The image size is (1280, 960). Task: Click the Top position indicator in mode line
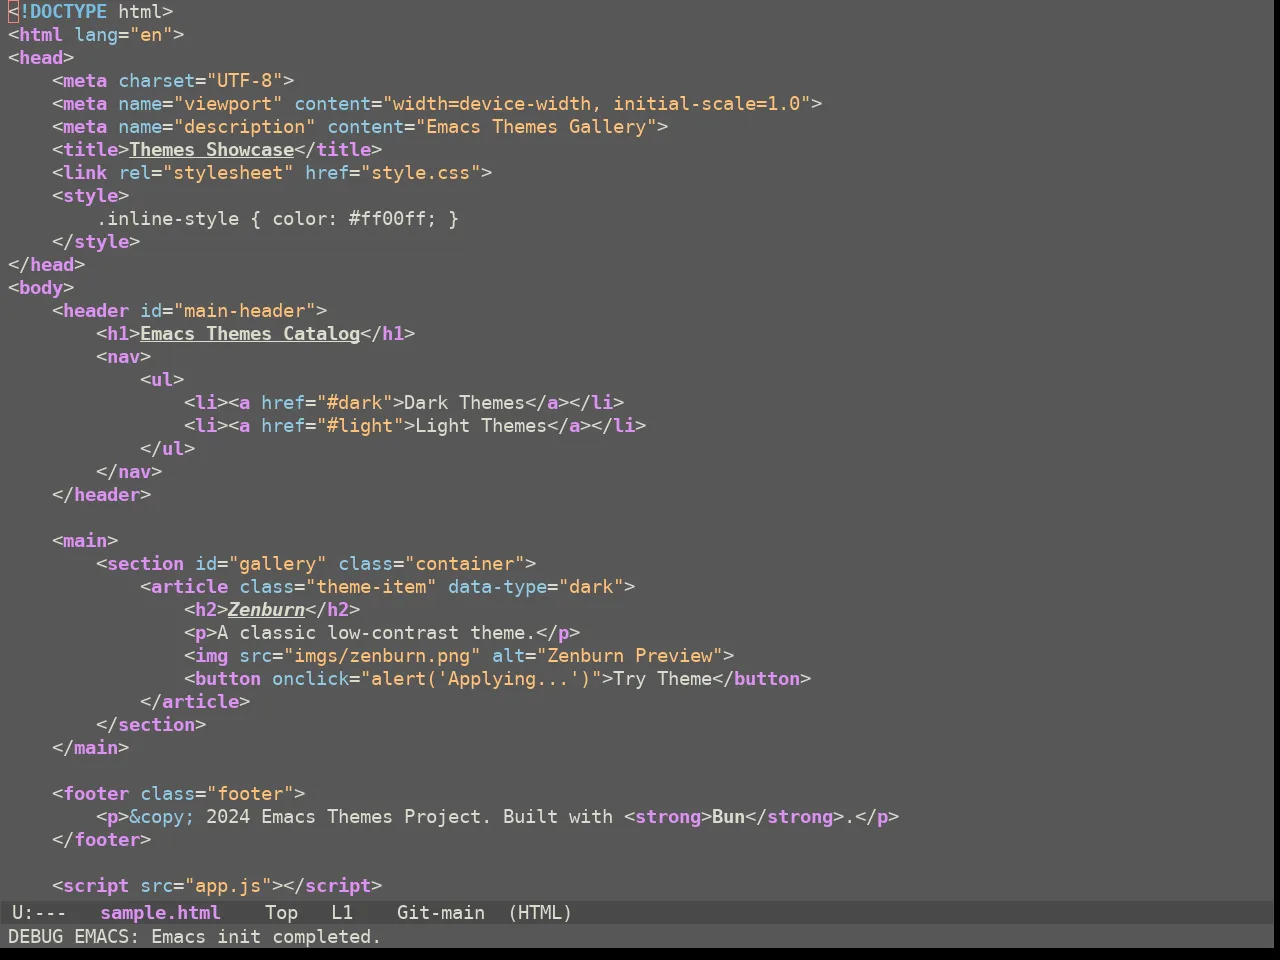[x=281, y=913]
